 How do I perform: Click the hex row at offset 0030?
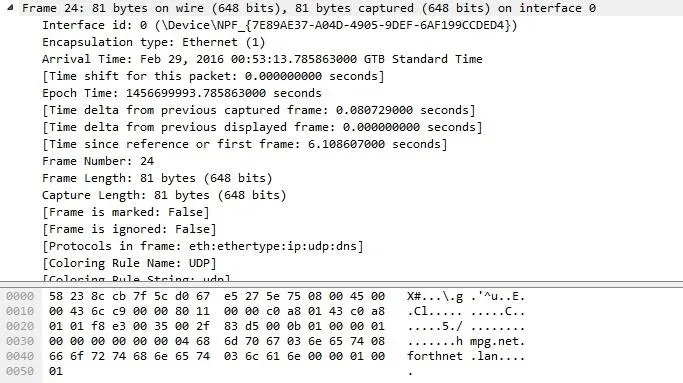pos(217,341)
